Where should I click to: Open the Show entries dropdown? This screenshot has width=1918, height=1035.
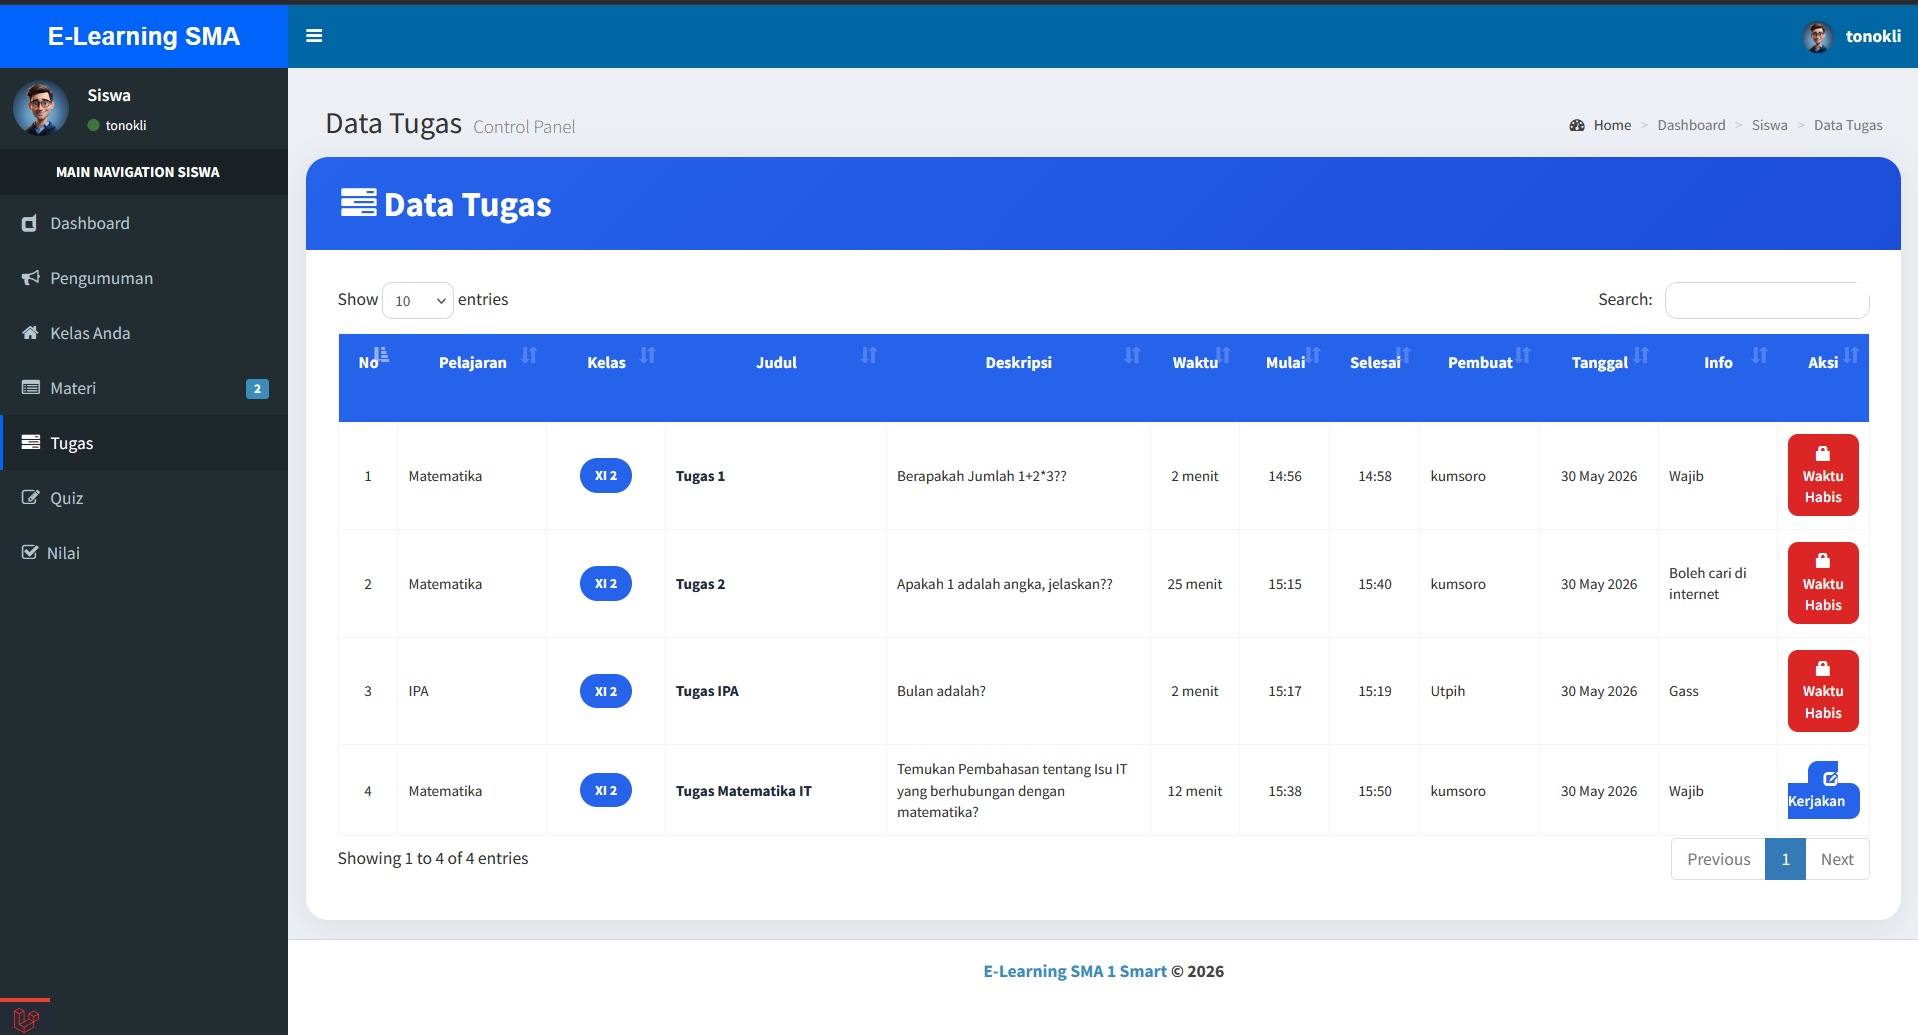418,300
